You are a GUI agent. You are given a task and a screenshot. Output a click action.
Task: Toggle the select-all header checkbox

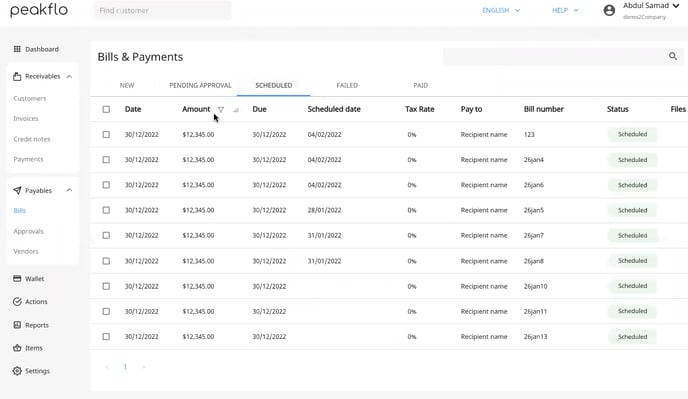tap(106, 109)
